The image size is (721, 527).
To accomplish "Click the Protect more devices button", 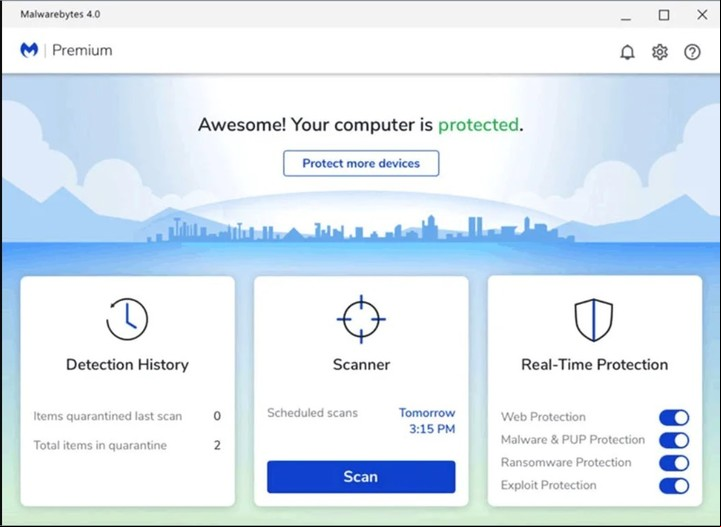I will point(361,163).
